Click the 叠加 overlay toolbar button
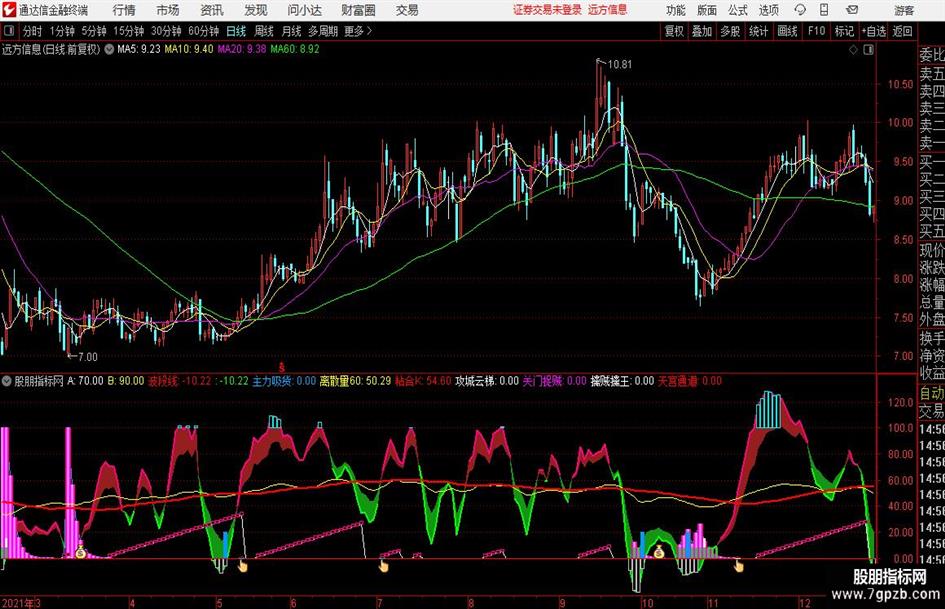This screenshot has width=945, height=609. click(702, 31)
